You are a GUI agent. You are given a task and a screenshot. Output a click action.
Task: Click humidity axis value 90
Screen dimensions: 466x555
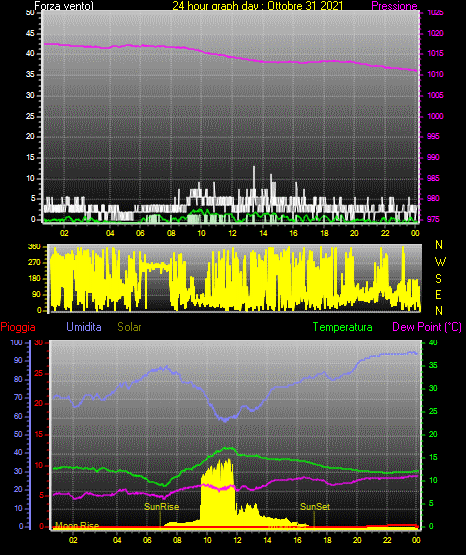(18, 360)
